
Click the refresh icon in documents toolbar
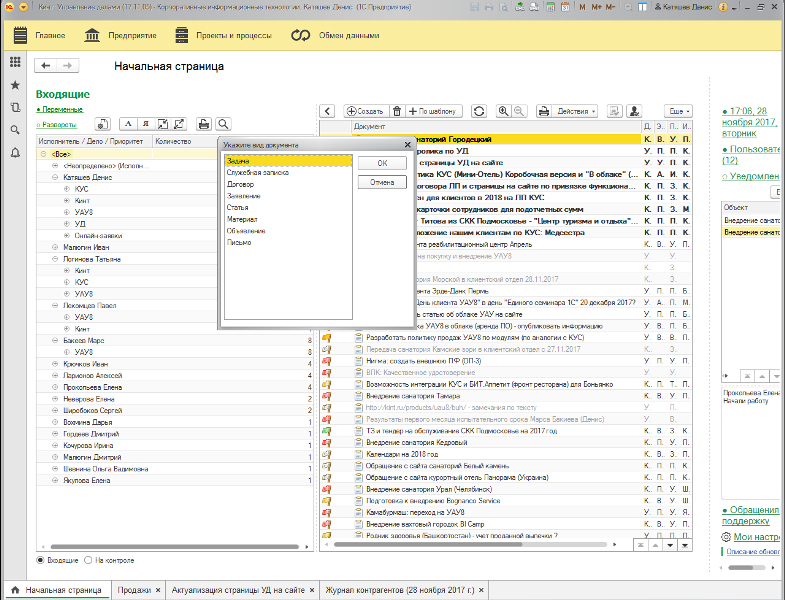pos(479,111)
